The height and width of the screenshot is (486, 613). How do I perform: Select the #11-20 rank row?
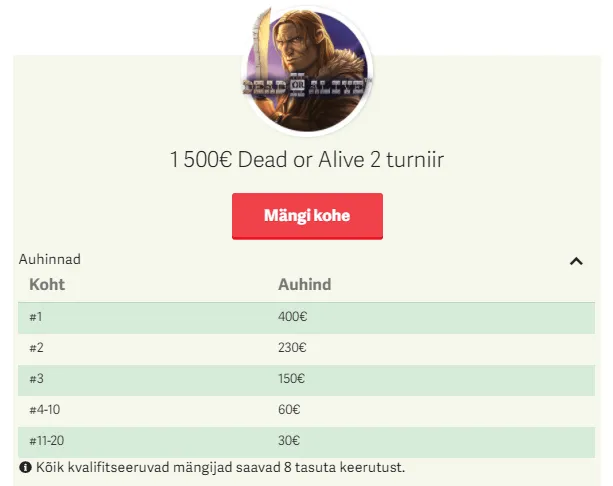[48, 441]
